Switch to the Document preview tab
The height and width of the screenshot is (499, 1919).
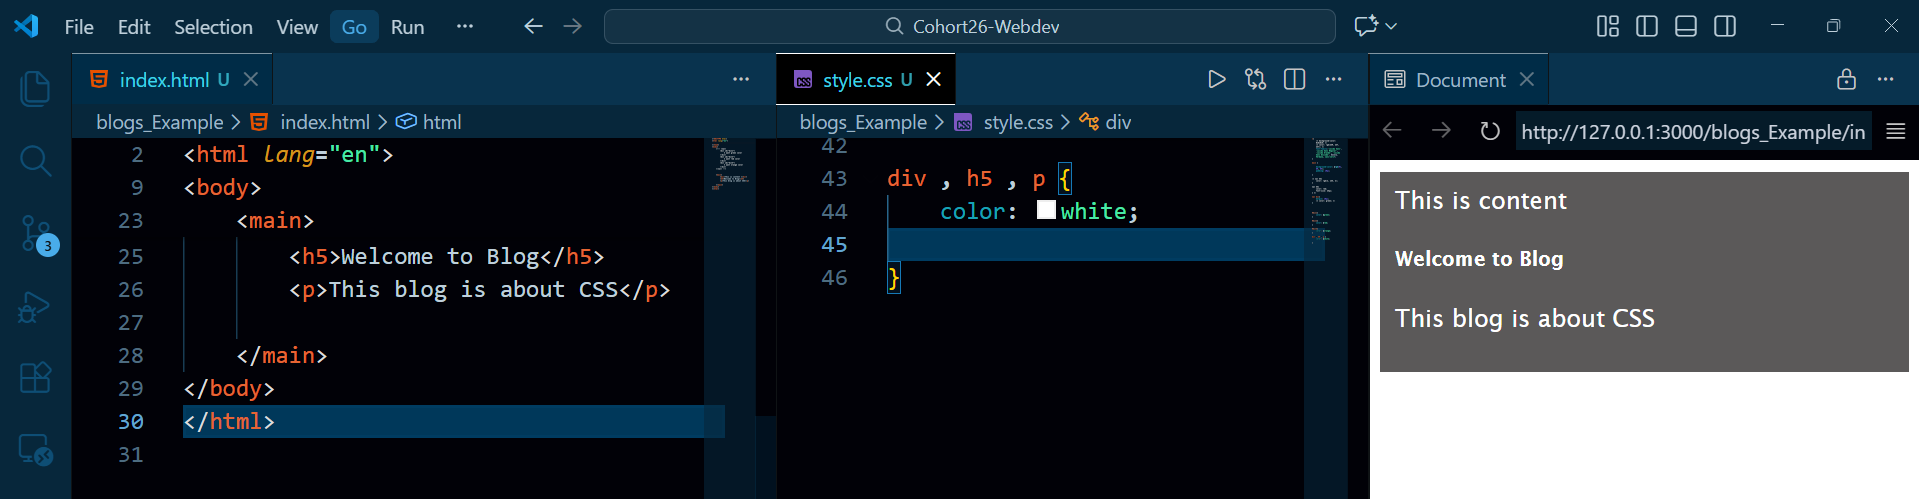click(1460, 80)
